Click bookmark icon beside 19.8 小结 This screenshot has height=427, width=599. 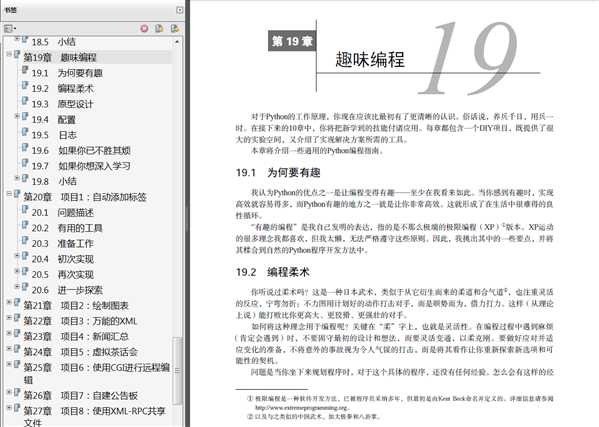25,178
